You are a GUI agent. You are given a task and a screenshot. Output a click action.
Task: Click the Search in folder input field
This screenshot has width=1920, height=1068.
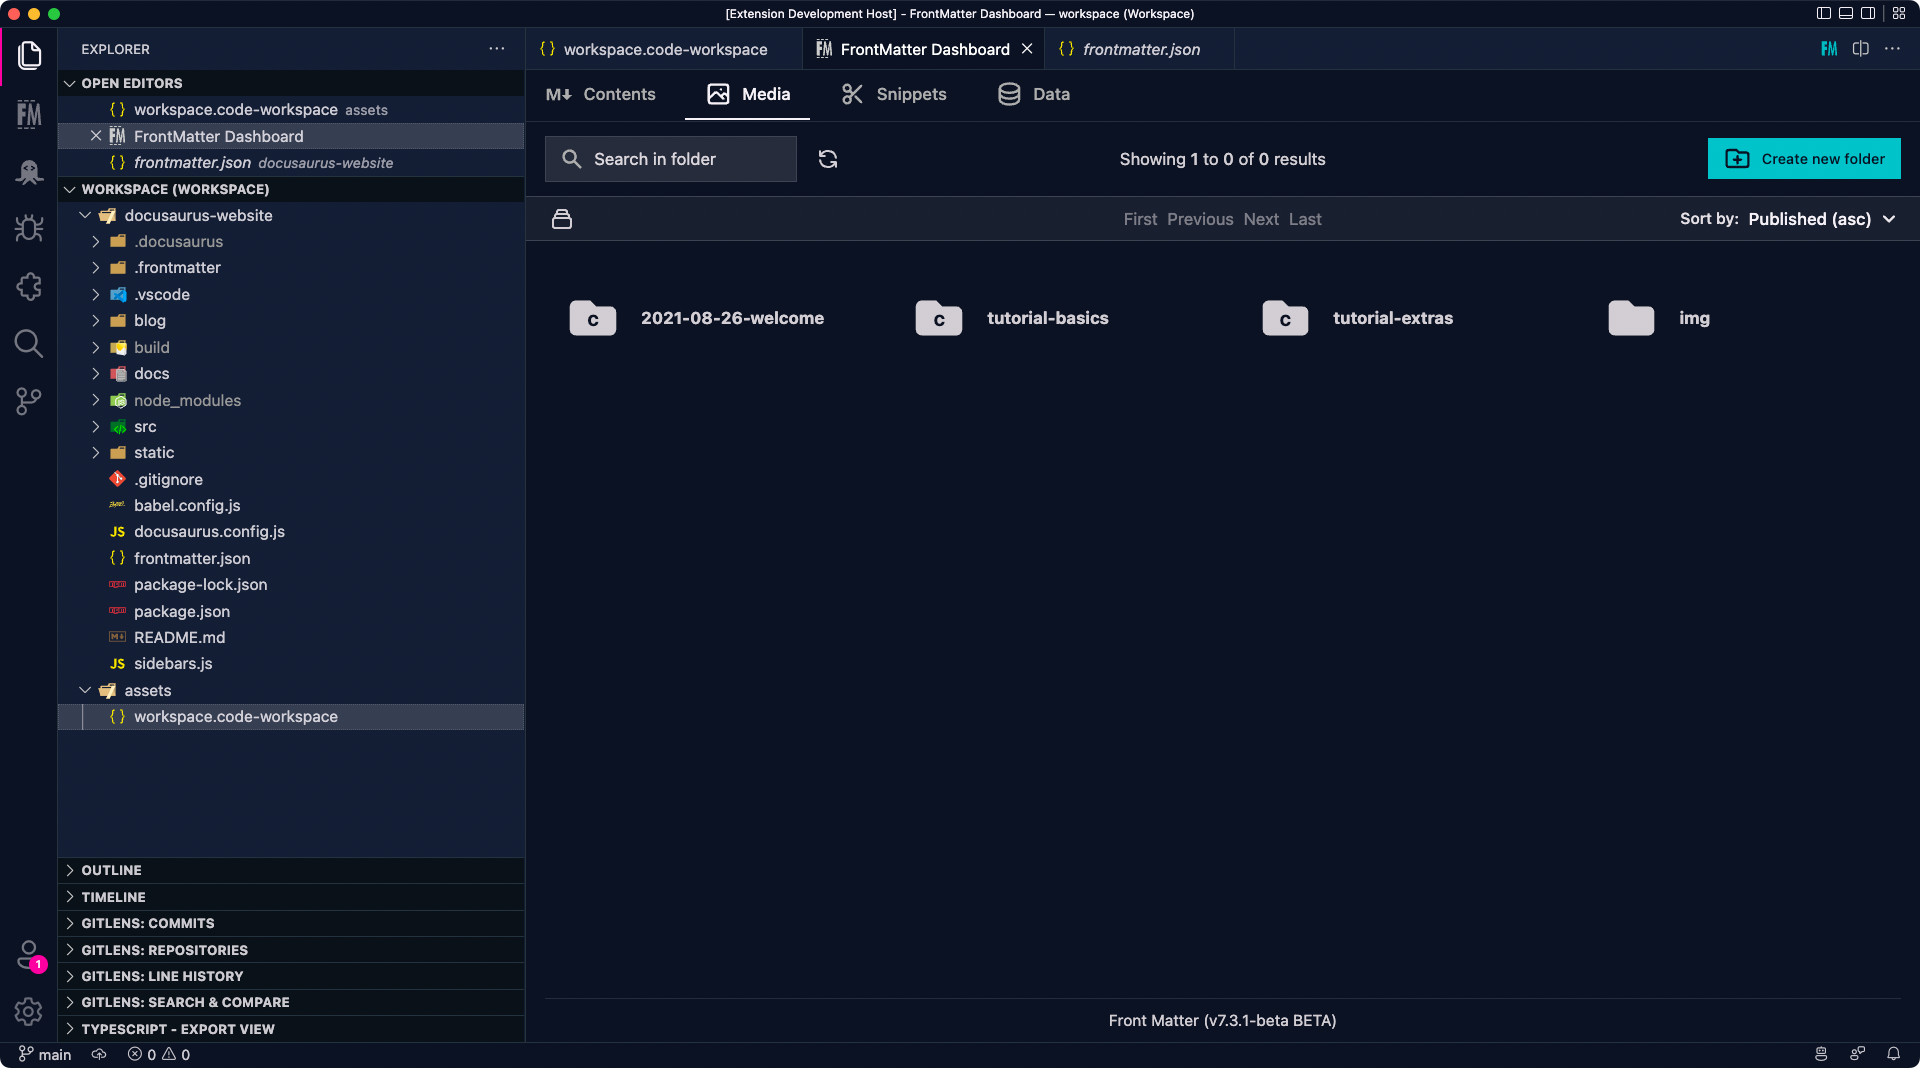click(670, 158)
